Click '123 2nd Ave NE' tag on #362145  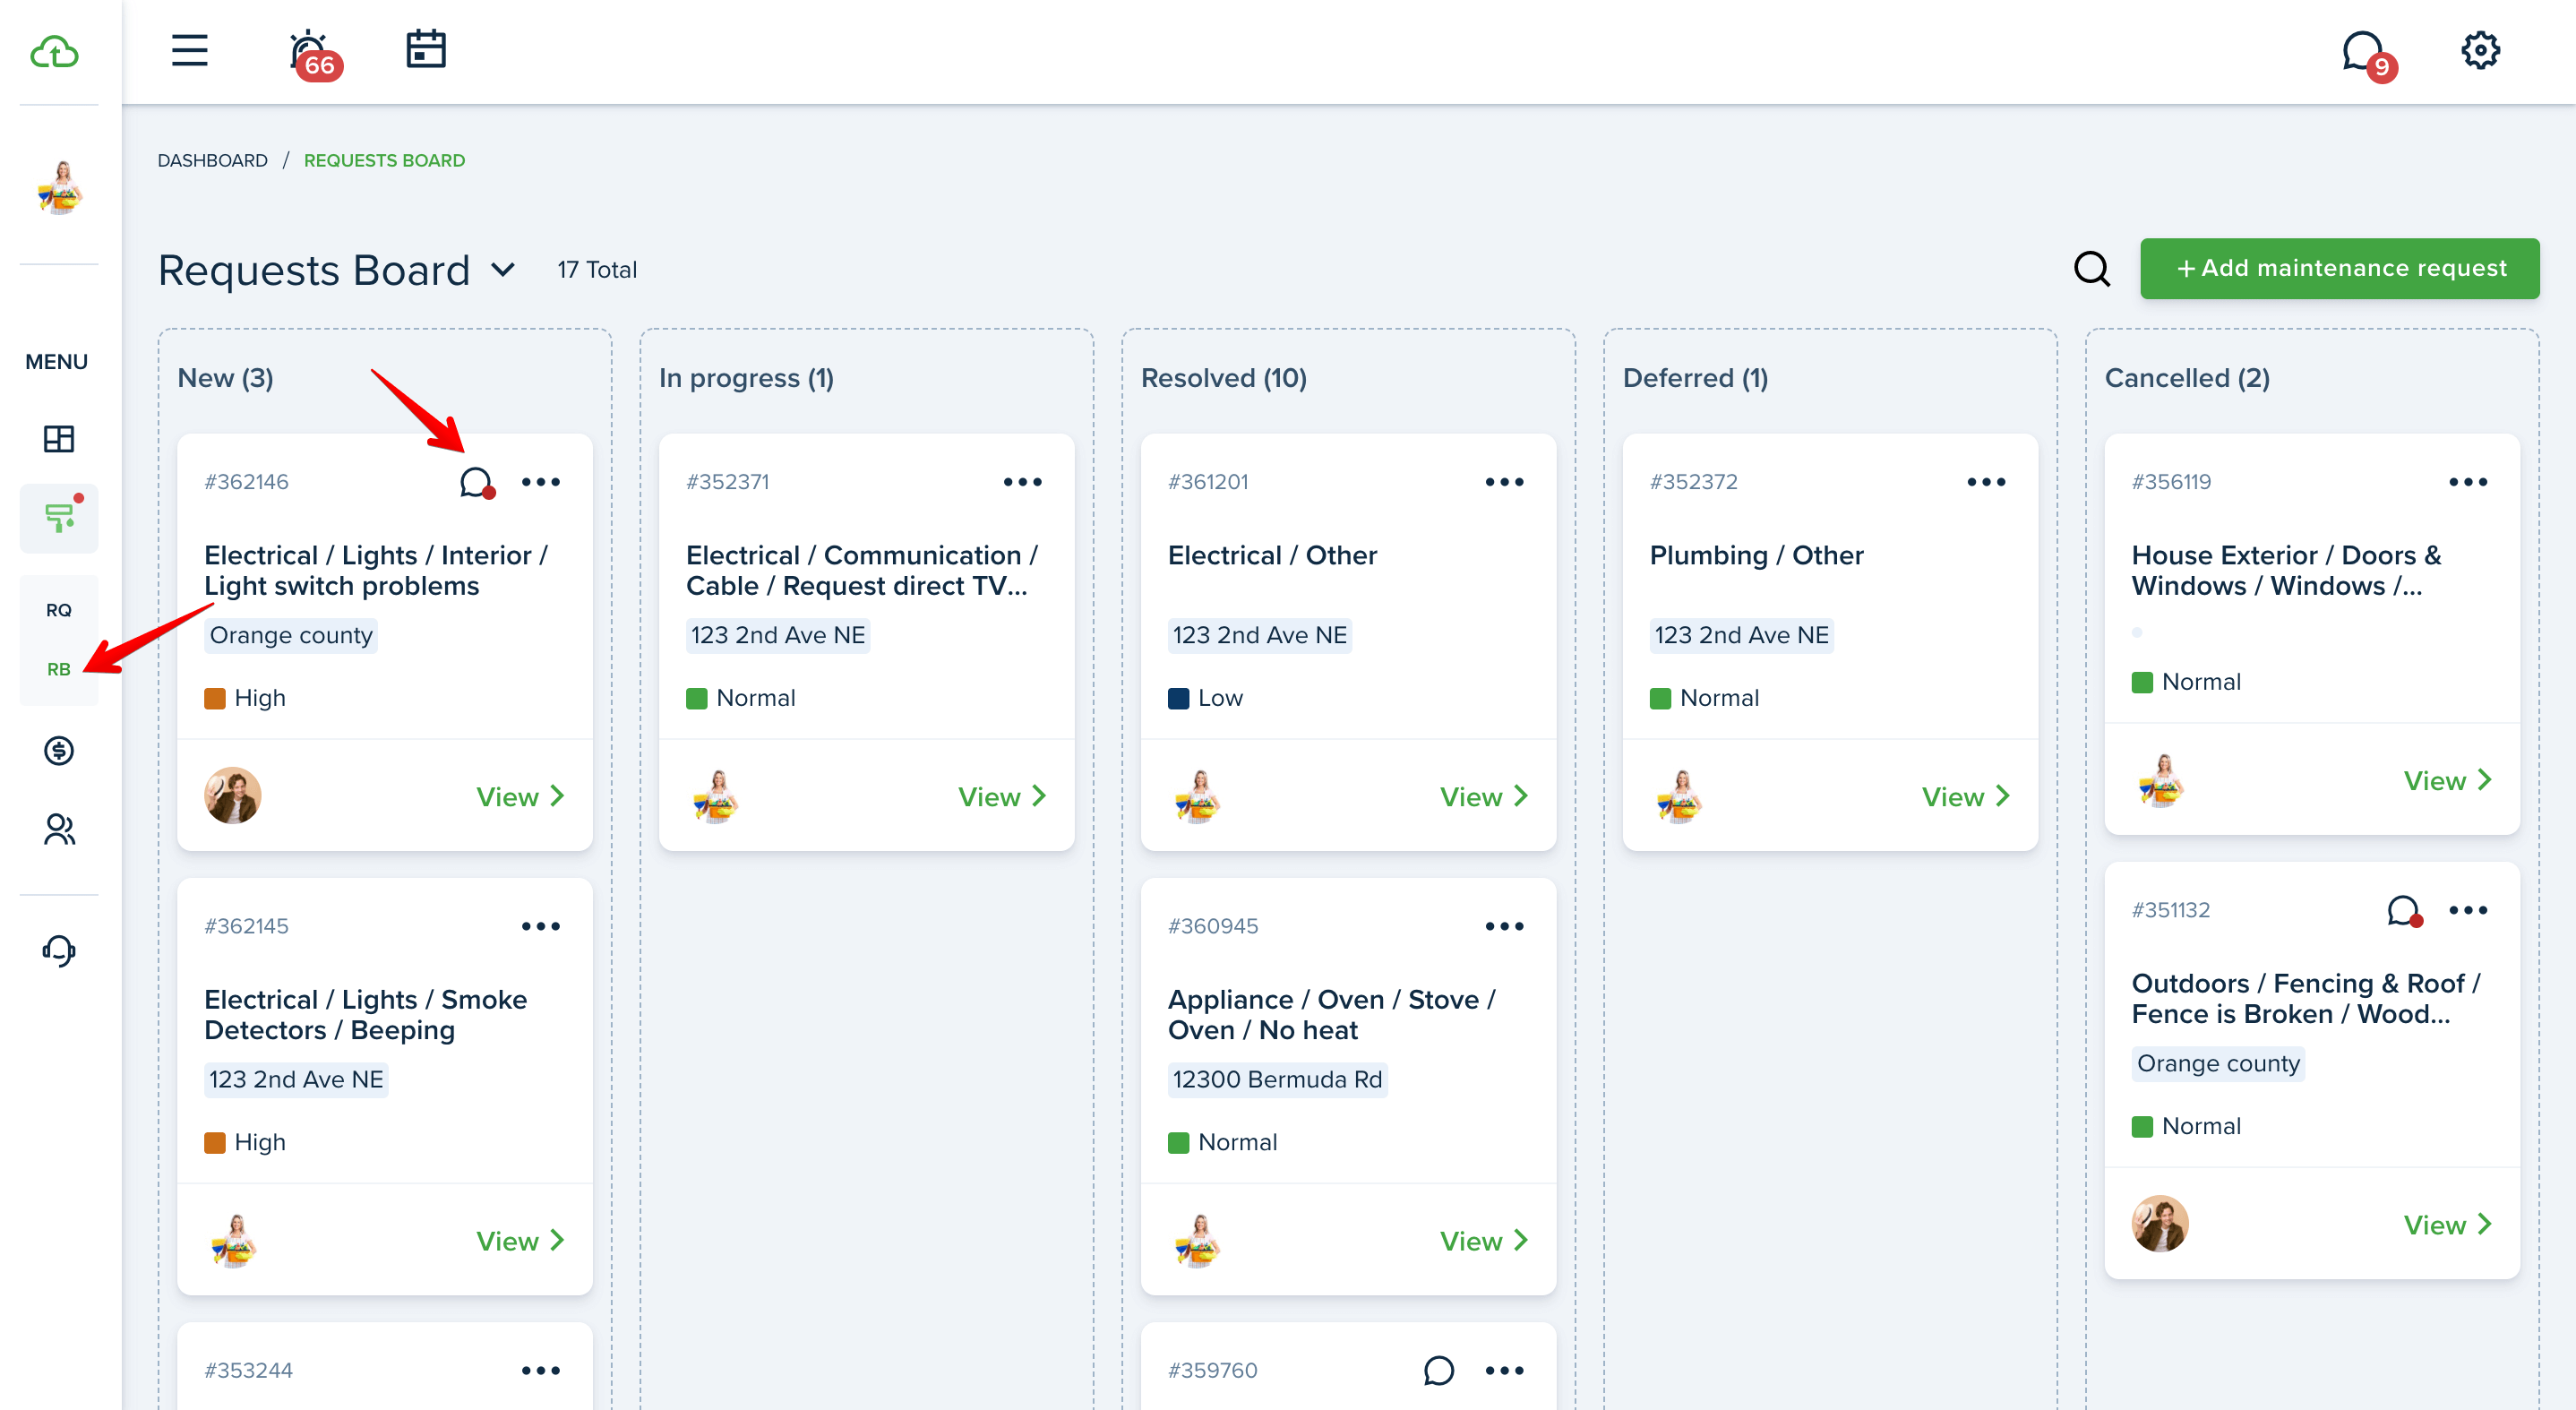click(x=296, y=1079)
